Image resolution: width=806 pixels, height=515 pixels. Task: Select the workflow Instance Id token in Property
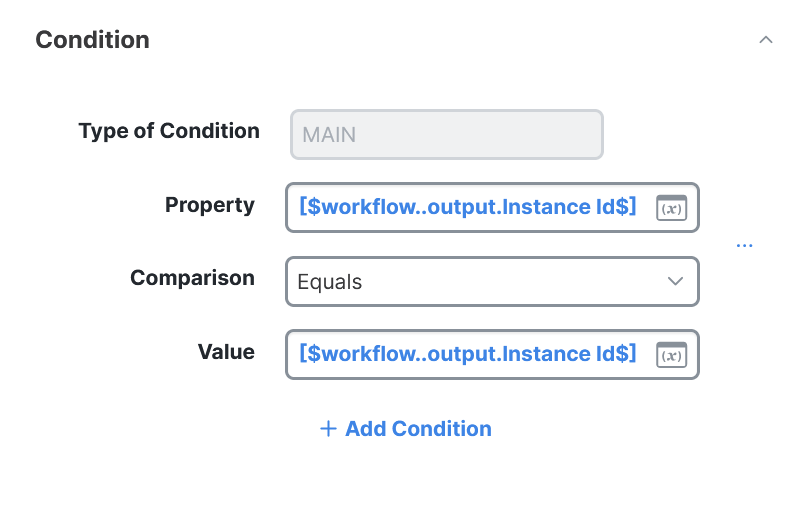pos(467,207)
